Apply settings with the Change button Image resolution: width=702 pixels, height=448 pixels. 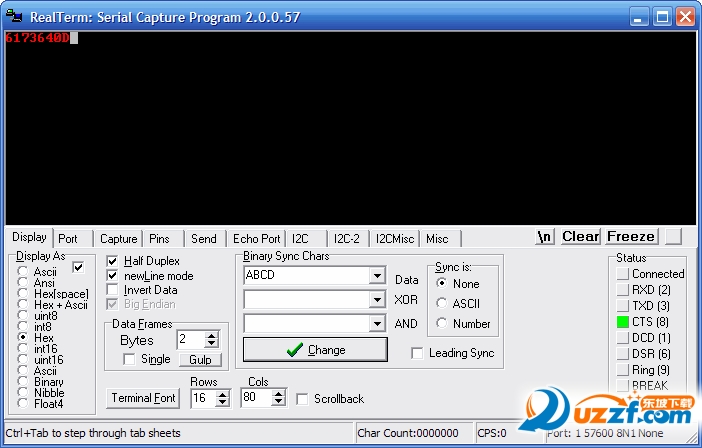(x=315, y=350)
